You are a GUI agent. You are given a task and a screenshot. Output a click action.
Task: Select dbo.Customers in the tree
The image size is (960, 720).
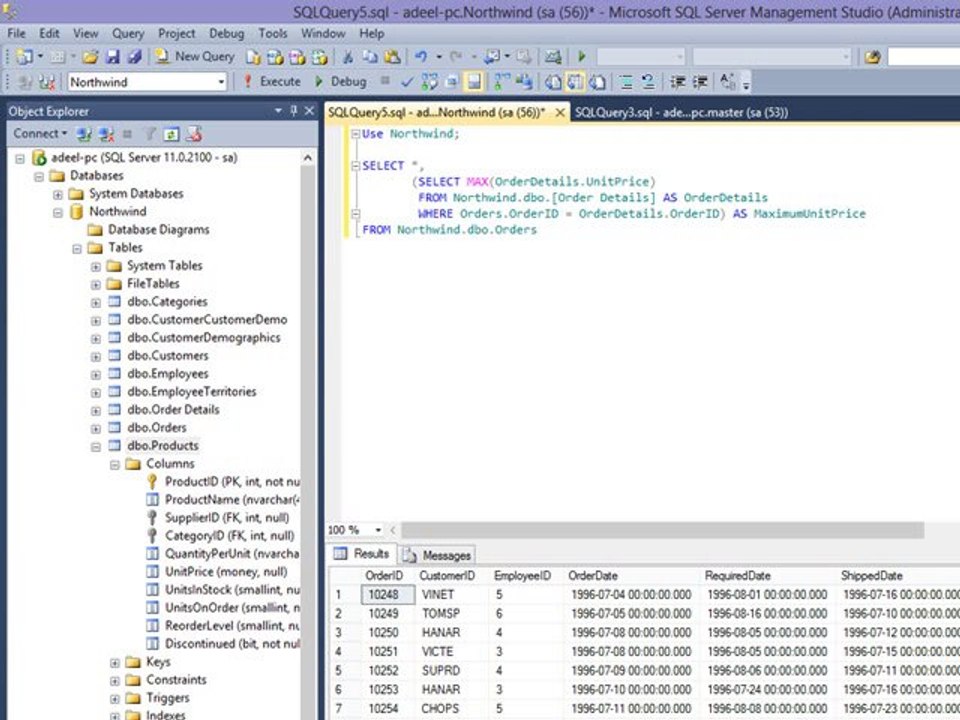pos(168,356)
